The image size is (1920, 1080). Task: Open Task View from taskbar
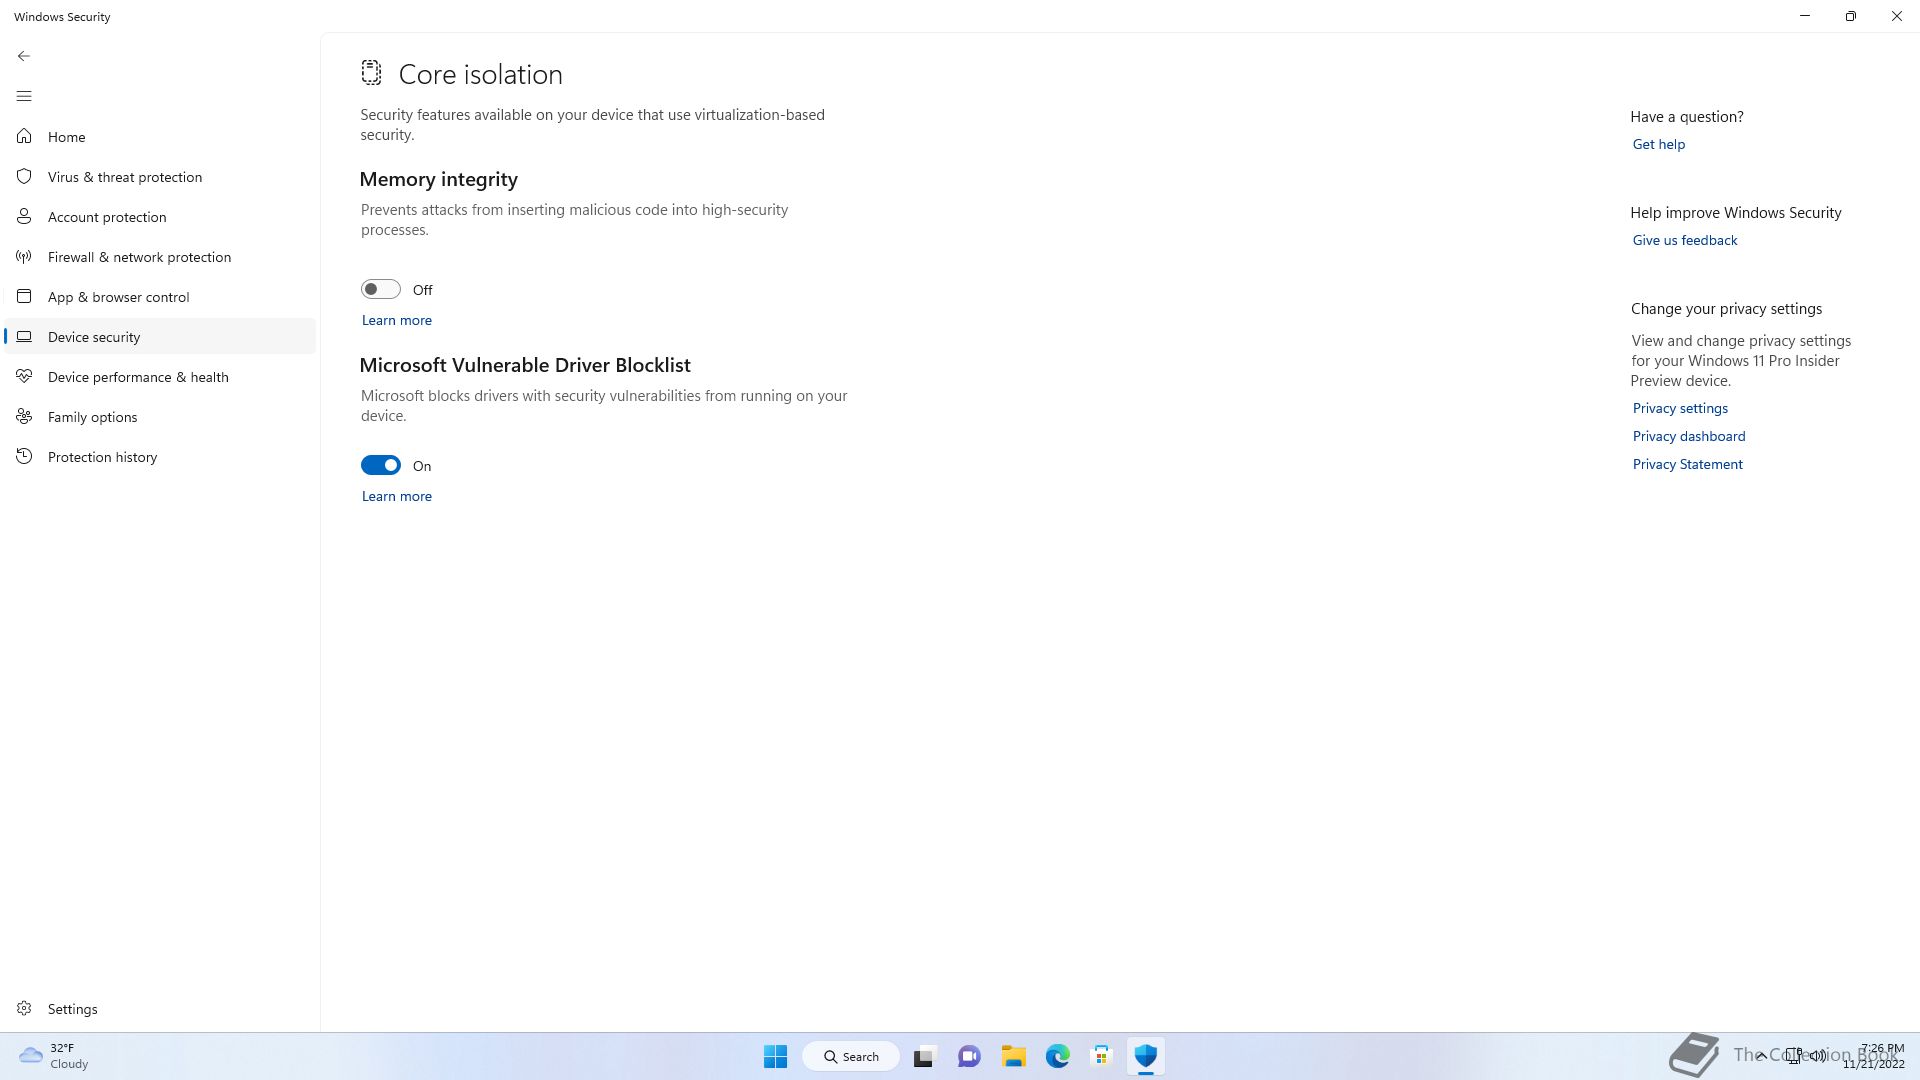coord(924,1056)
